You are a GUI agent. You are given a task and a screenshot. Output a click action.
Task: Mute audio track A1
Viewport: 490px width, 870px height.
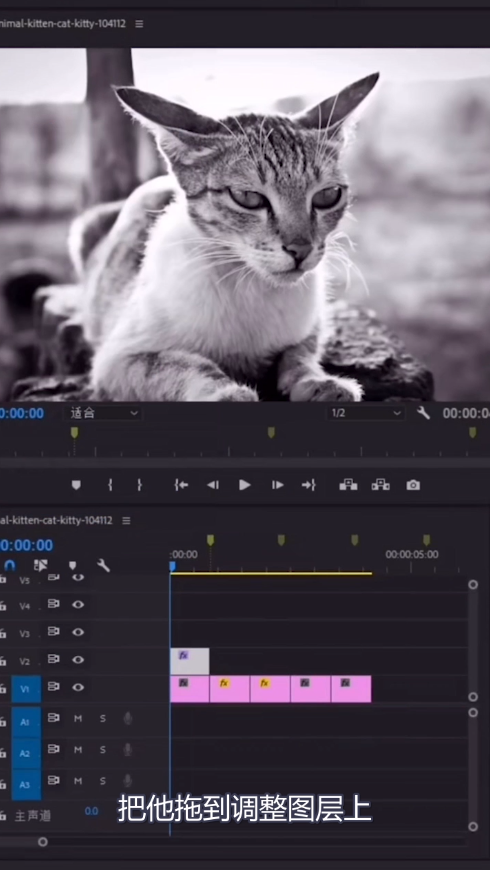[x=78, y=719]
